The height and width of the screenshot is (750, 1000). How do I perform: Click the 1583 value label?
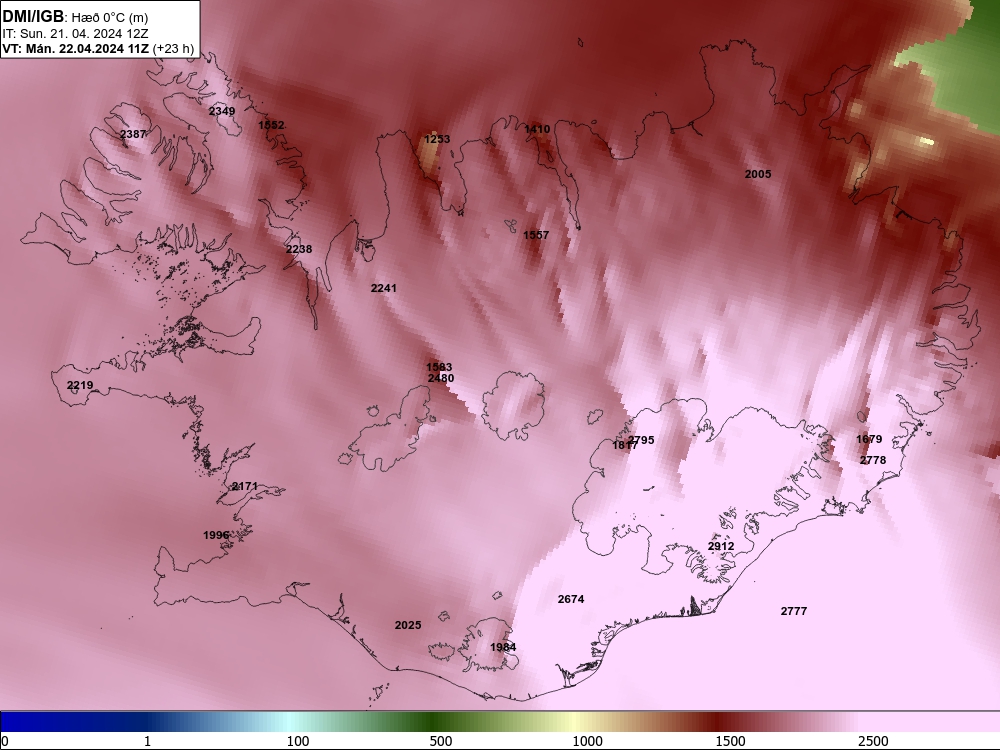tap(439, 367)
